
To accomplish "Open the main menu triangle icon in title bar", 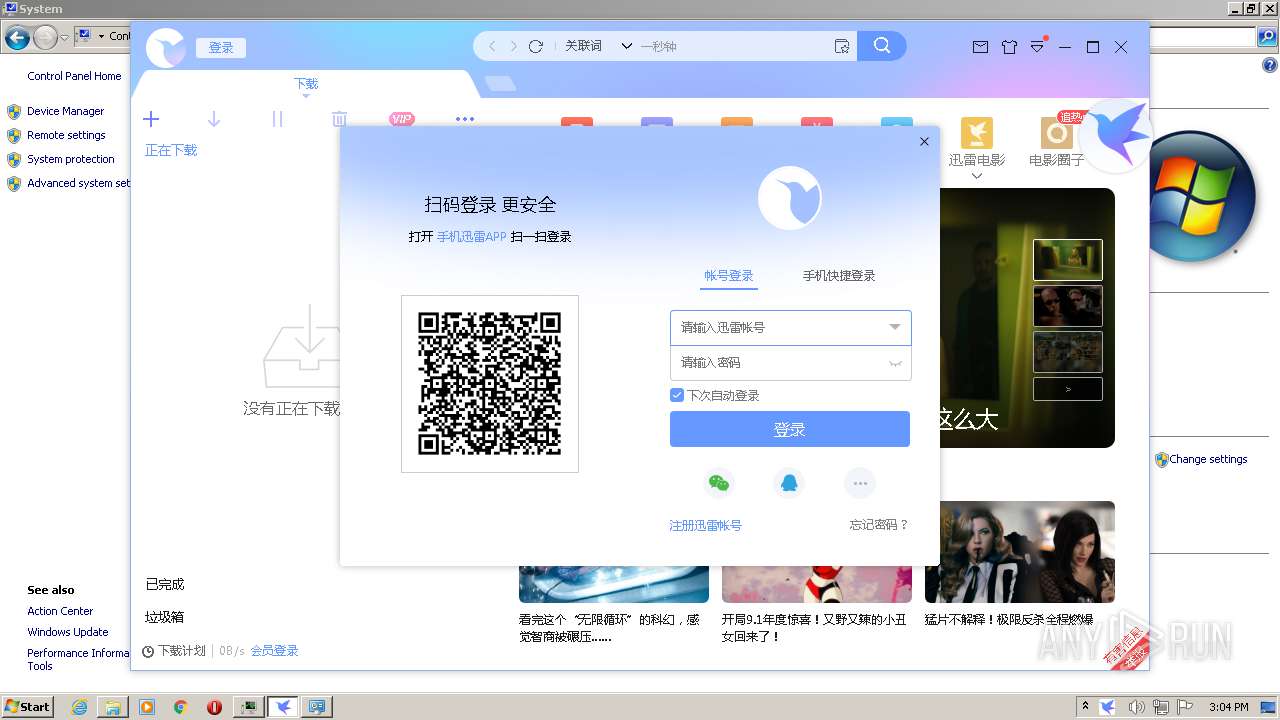I will [x=1037, y=47].
